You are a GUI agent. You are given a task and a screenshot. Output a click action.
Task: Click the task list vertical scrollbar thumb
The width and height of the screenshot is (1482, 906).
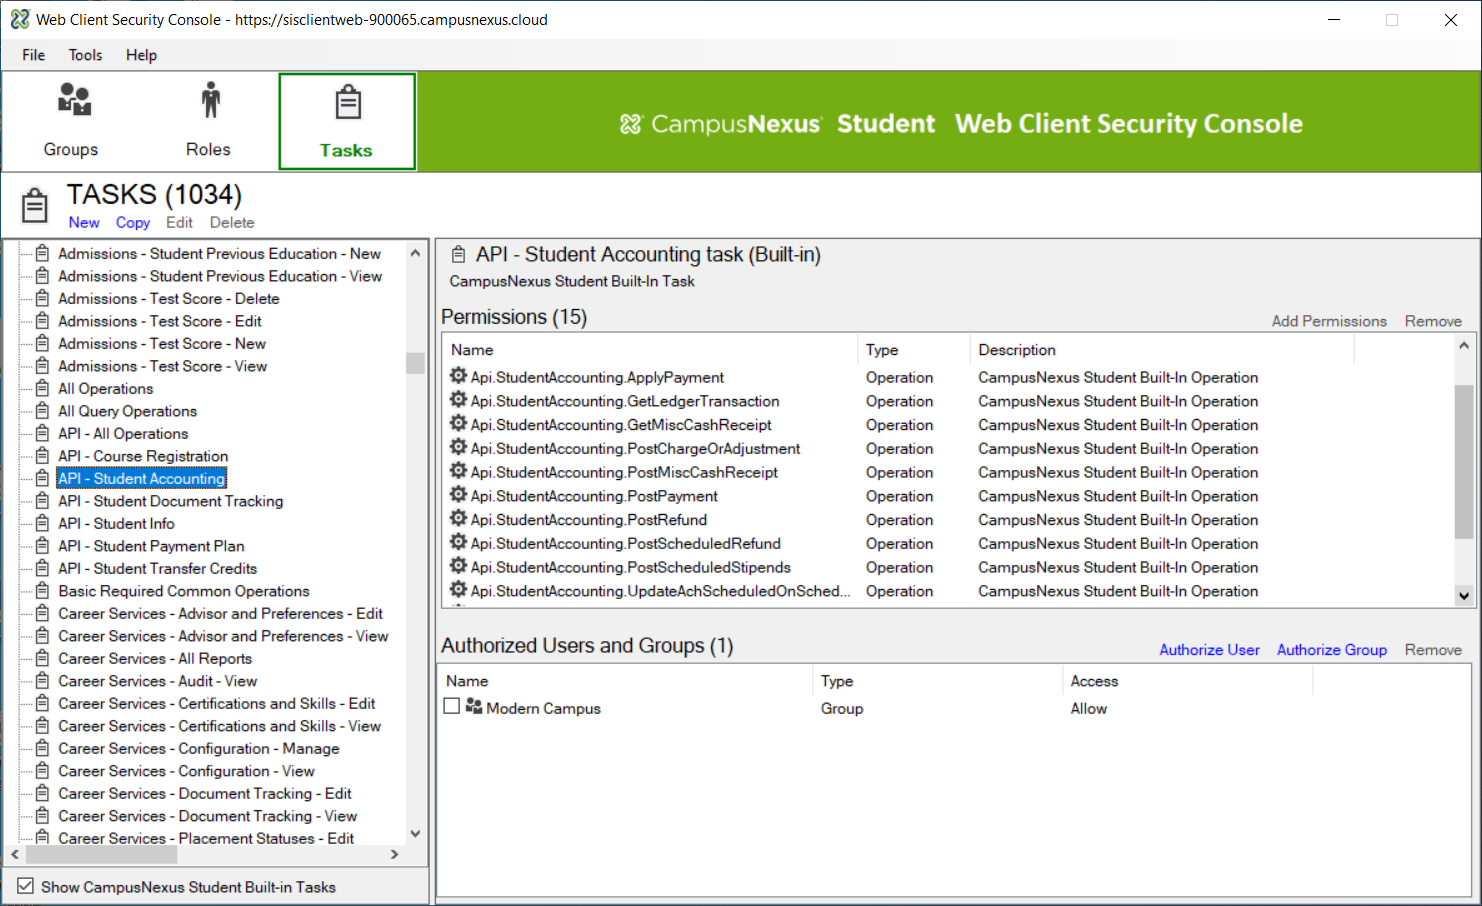(415, 363)
